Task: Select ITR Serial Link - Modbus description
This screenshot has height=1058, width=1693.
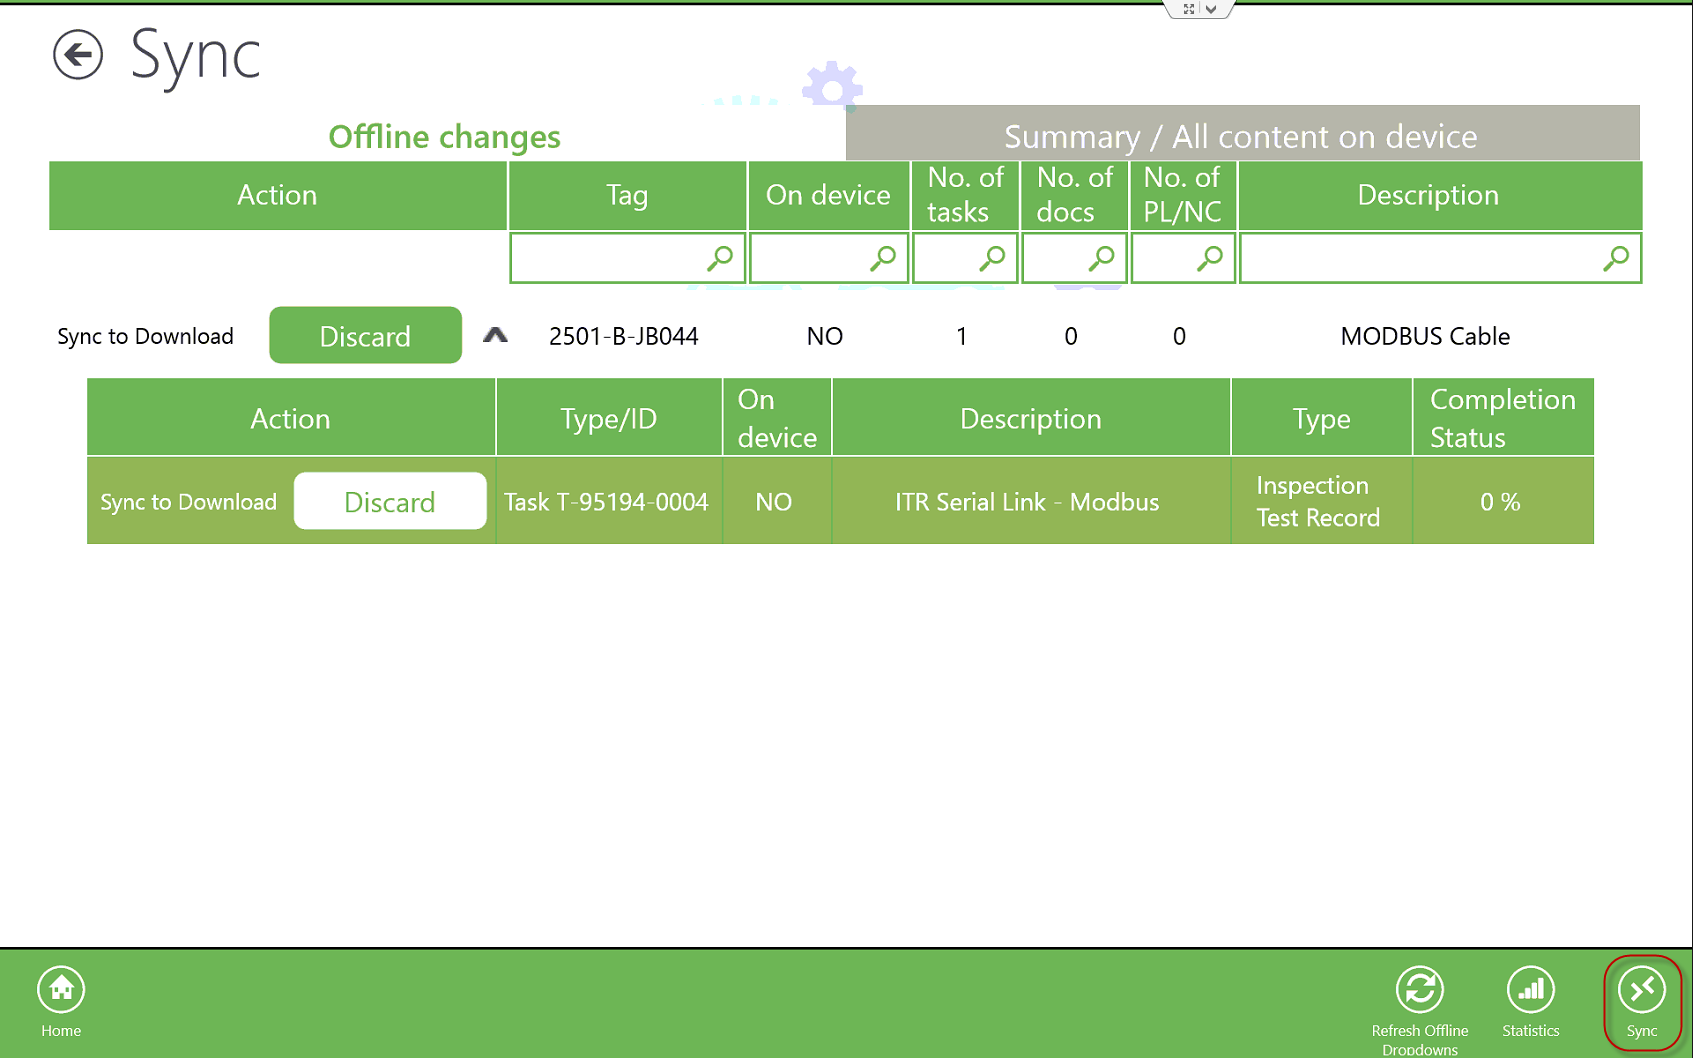Action: pyautogui.click(x=1027, y=501)
